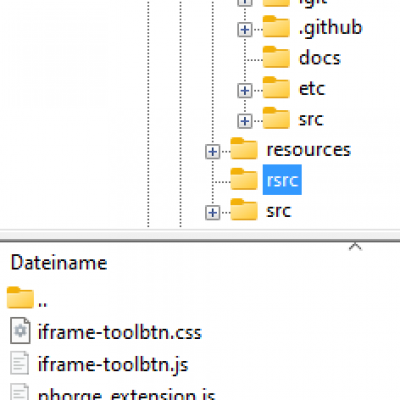Expand the resources folder node
400x400 pixels.
pyautogui.click(x=213, y=151)
